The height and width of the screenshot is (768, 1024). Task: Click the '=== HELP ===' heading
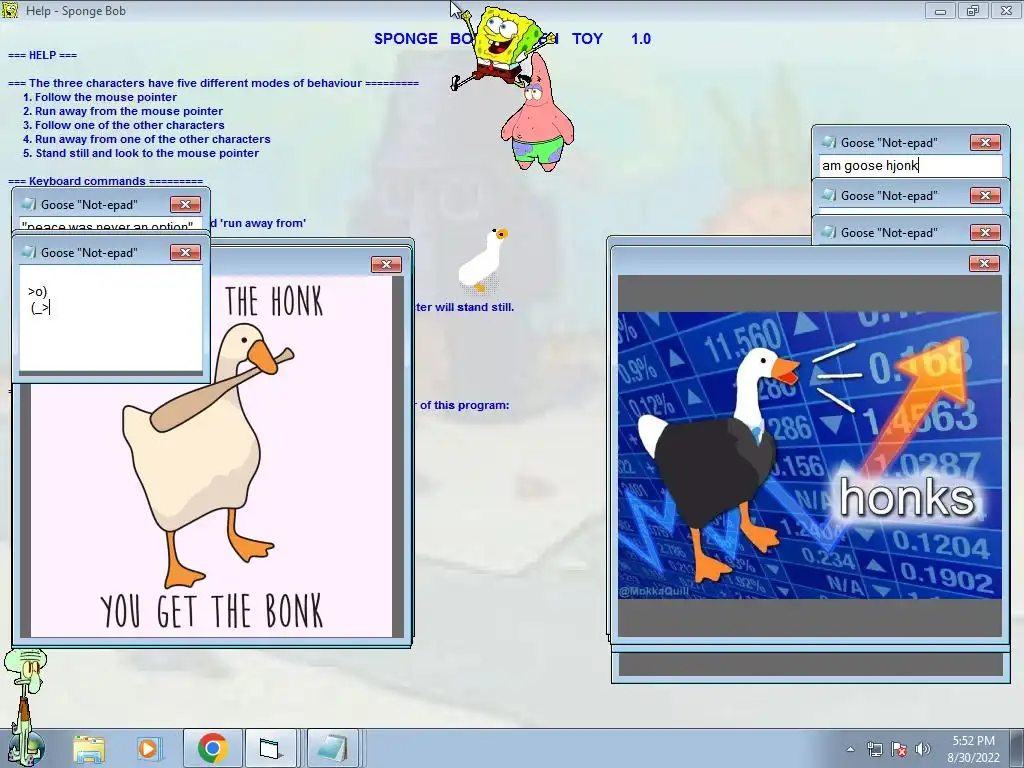click(42, 55)
